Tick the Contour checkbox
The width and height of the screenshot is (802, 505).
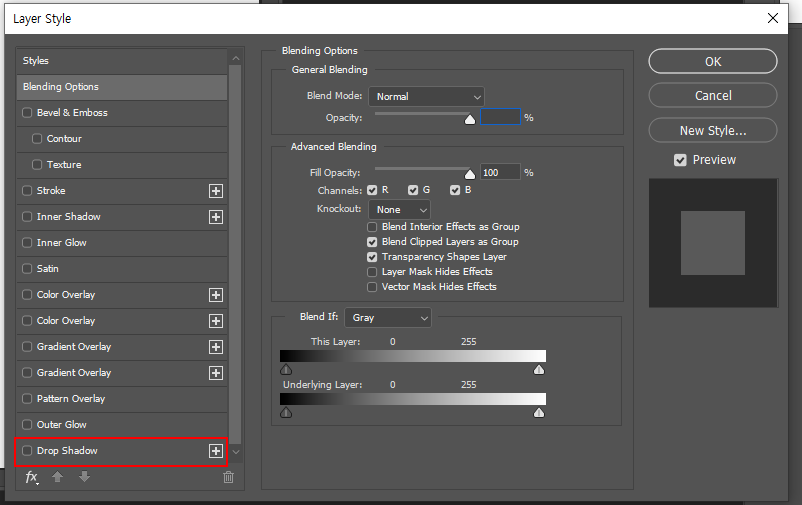click(x=37, y=139)
